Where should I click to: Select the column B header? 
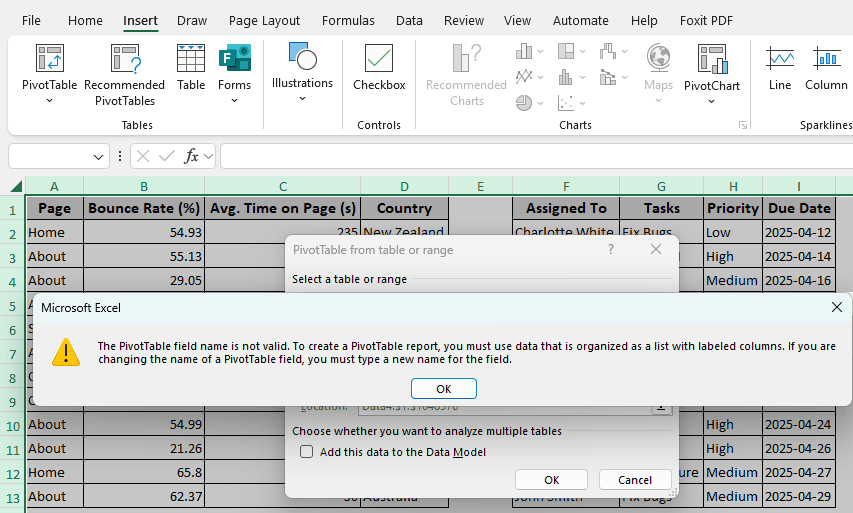tap(144, 186)
